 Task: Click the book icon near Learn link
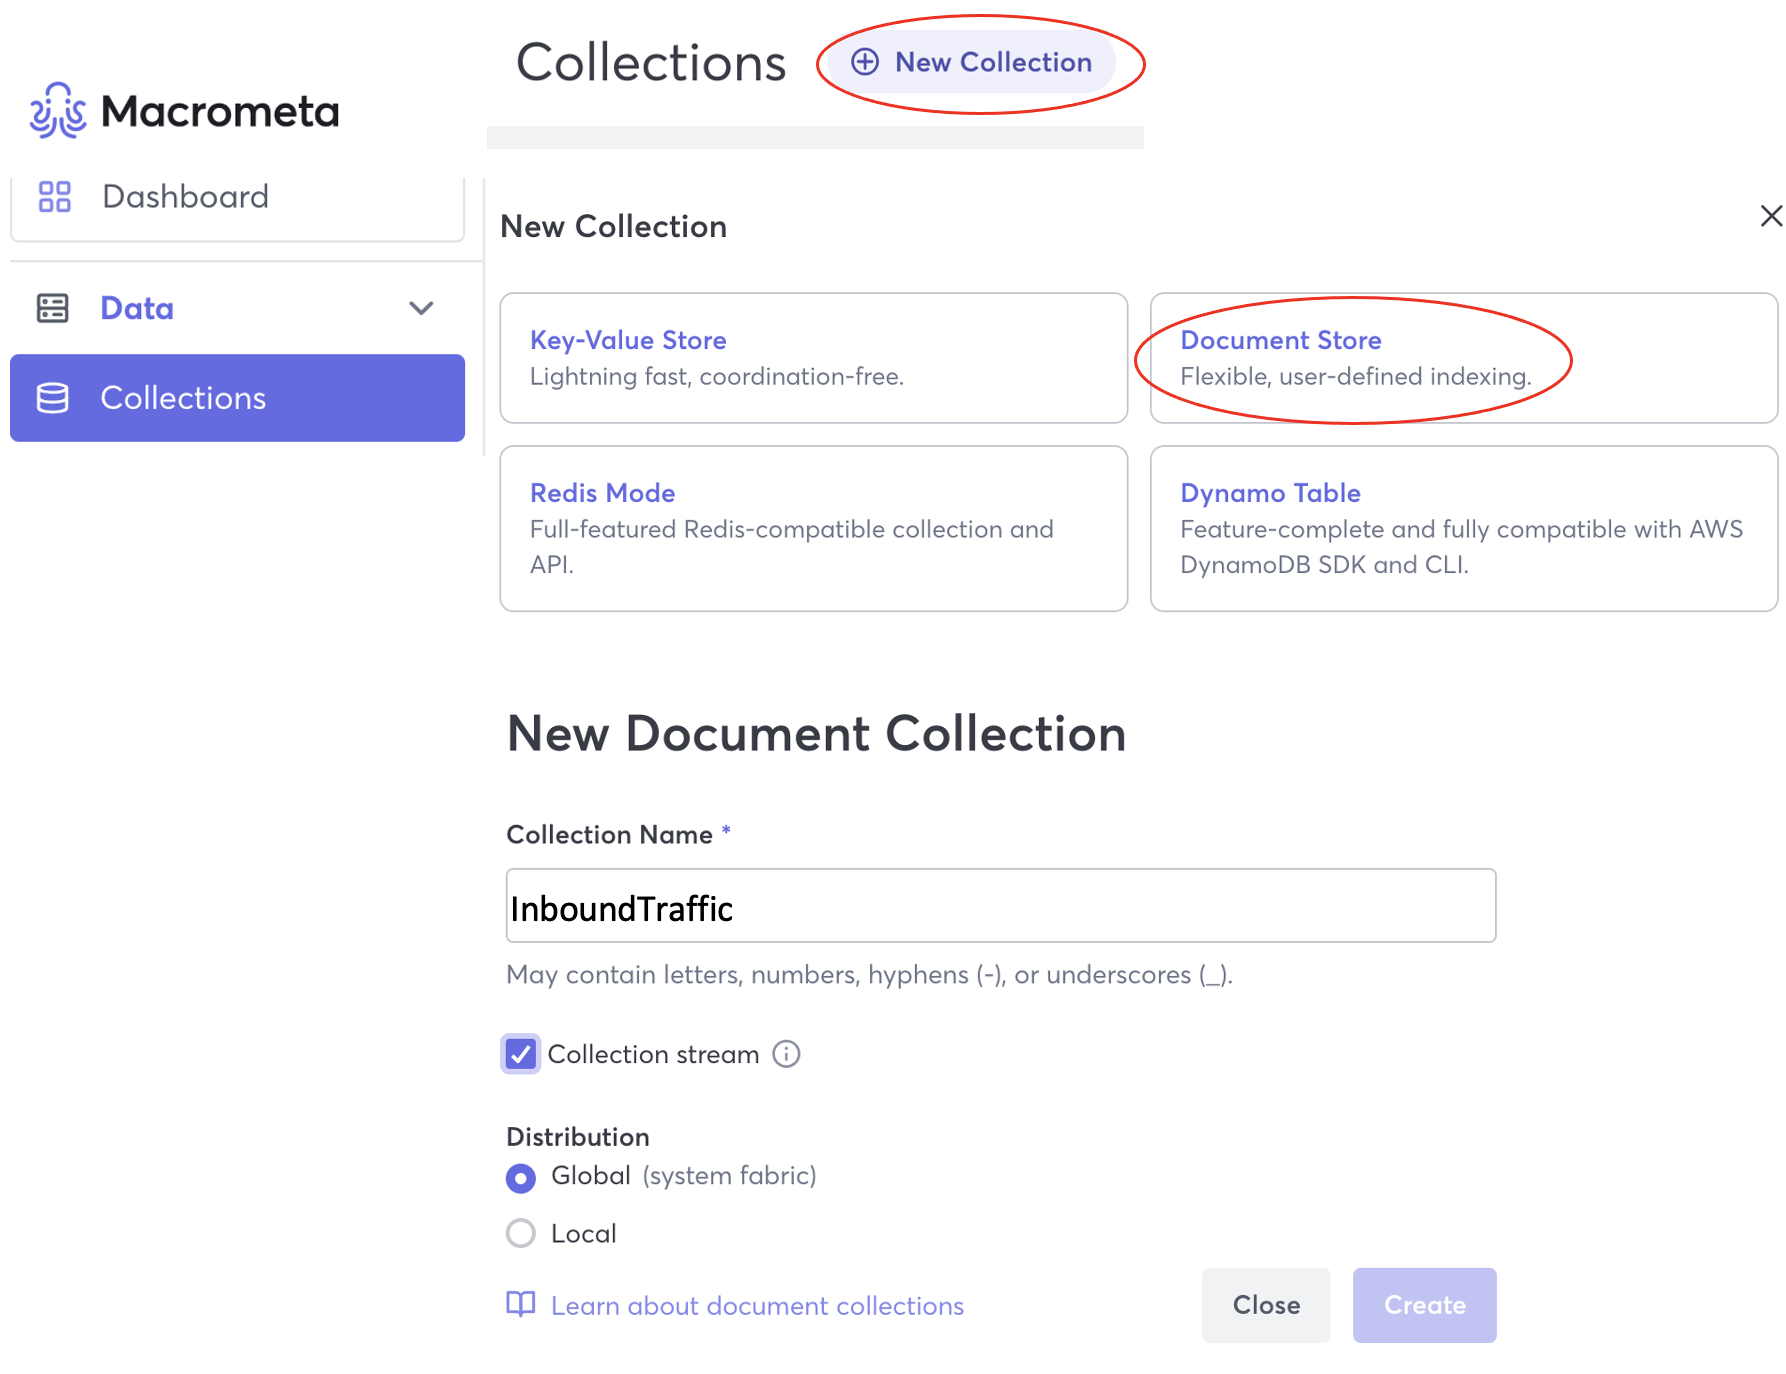pos(521,1304)
